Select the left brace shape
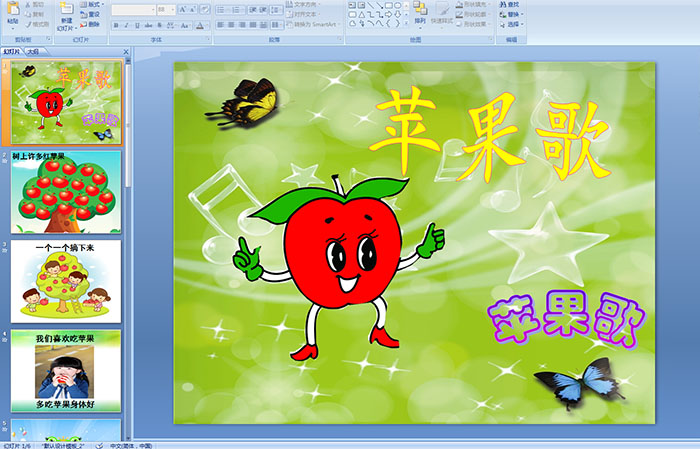This screenshot has width=700, height=449. point(388,23)
